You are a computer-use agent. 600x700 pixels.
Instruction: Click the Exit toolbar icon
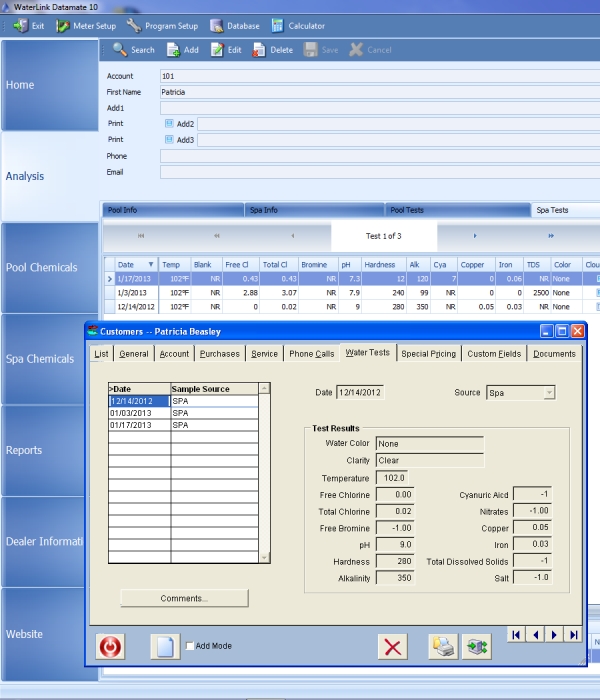point(29,26)
